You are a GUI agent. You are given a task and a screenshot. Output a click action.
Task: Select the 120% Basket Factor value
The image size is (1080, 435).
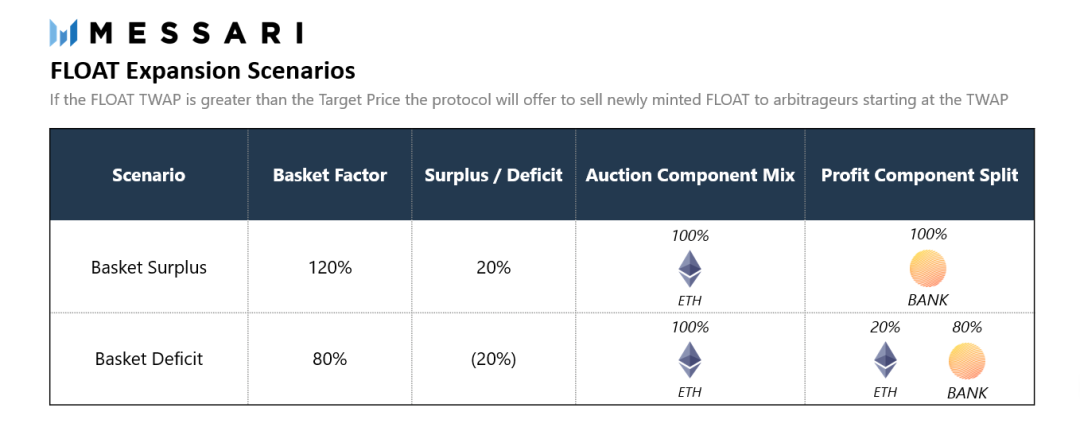(x=329, y=268)
